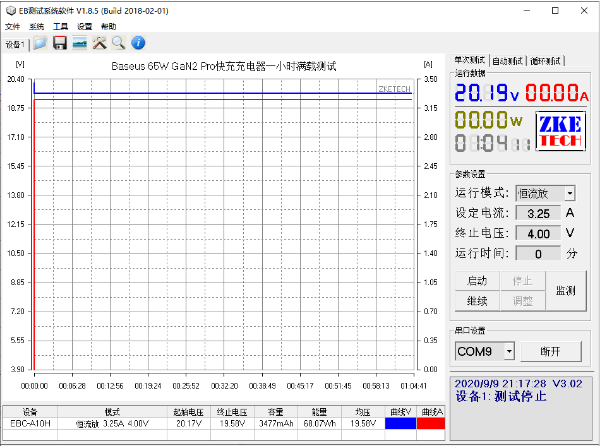The width and height of the screenshot is (602, 448).
Task: Click the 均压 column header
Action: point(363,412)
